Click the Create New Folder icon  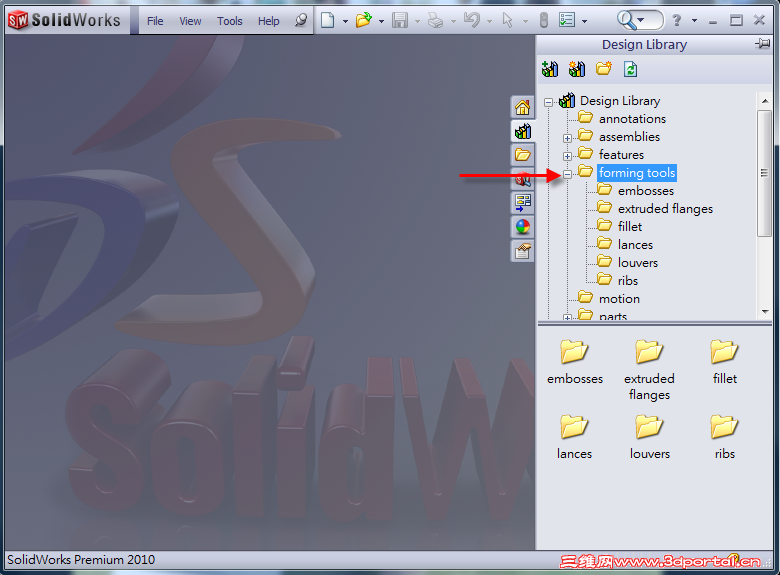click(604, 69)
